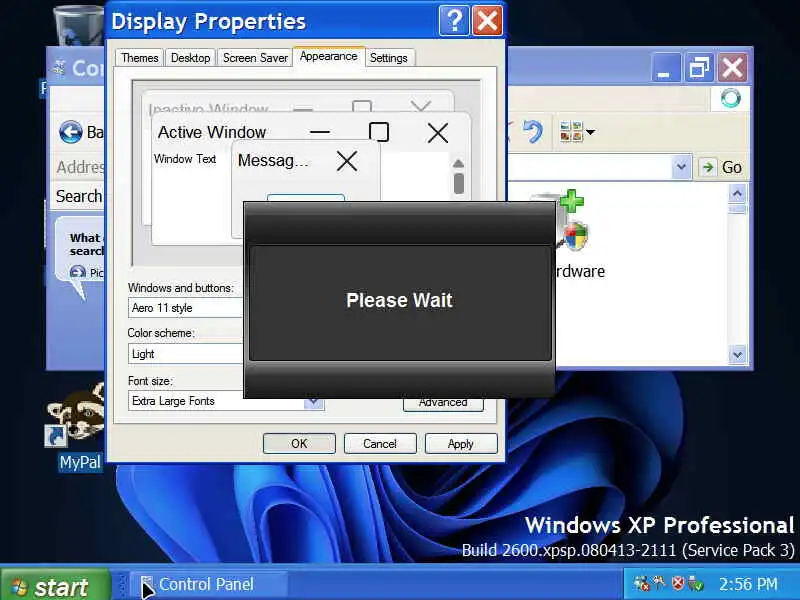Click the Advanced button
Image resolution: width=800 pixels, height=600 pixels.
pyautogui.click(x=443, y=403)
